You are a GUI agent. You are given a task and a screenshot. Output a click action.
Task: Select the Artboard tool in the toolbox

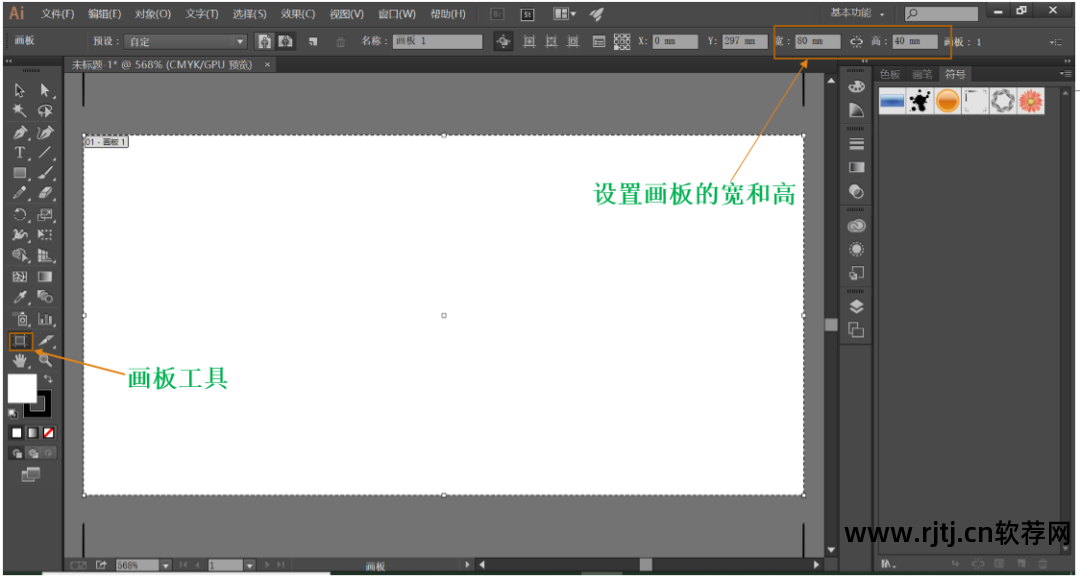(x=19, y=341)
